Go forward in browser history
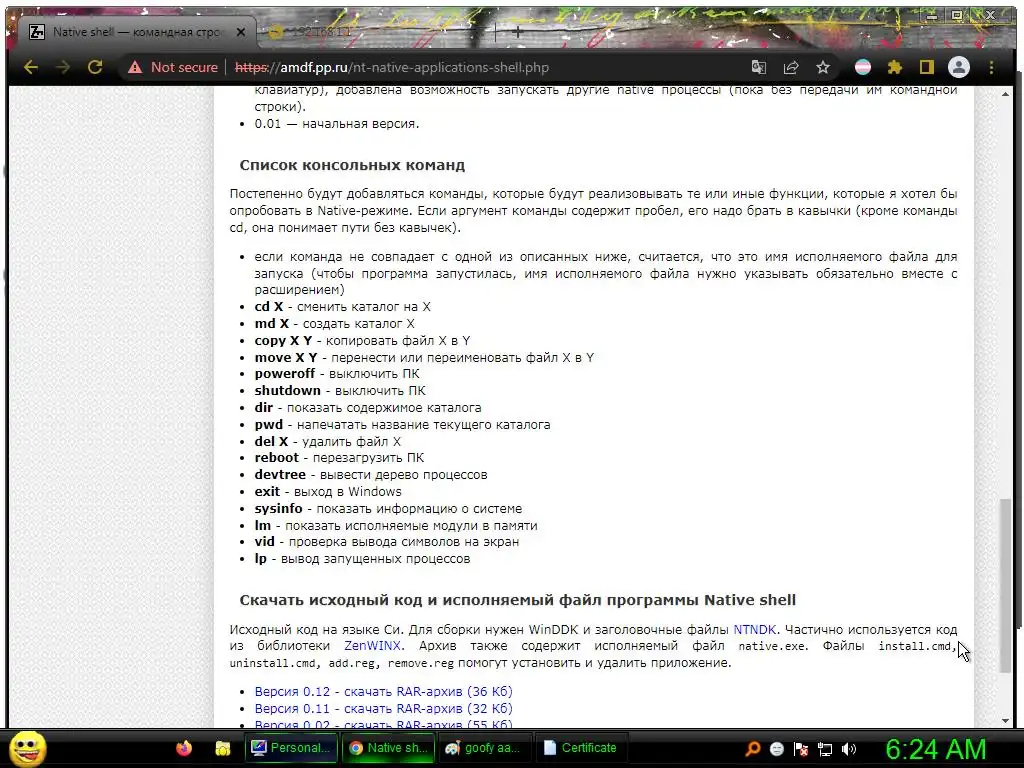The width and height of the screenshot is (1024, 768). [x=63, y=67]
